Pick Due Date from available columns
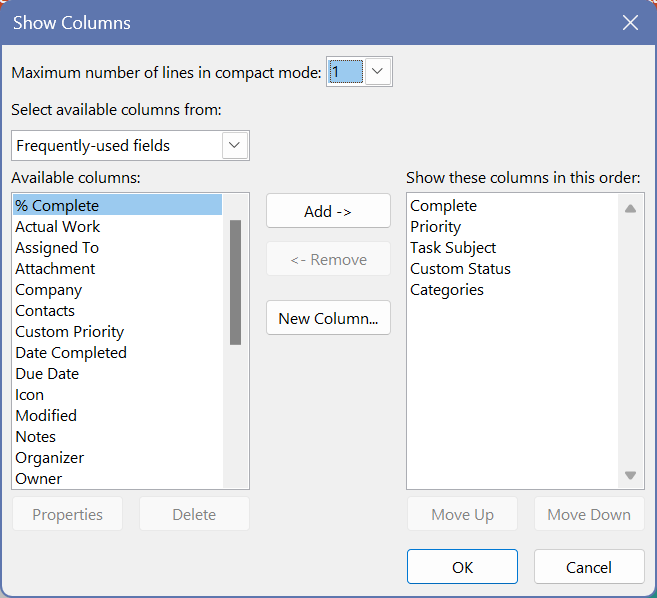 47,374
